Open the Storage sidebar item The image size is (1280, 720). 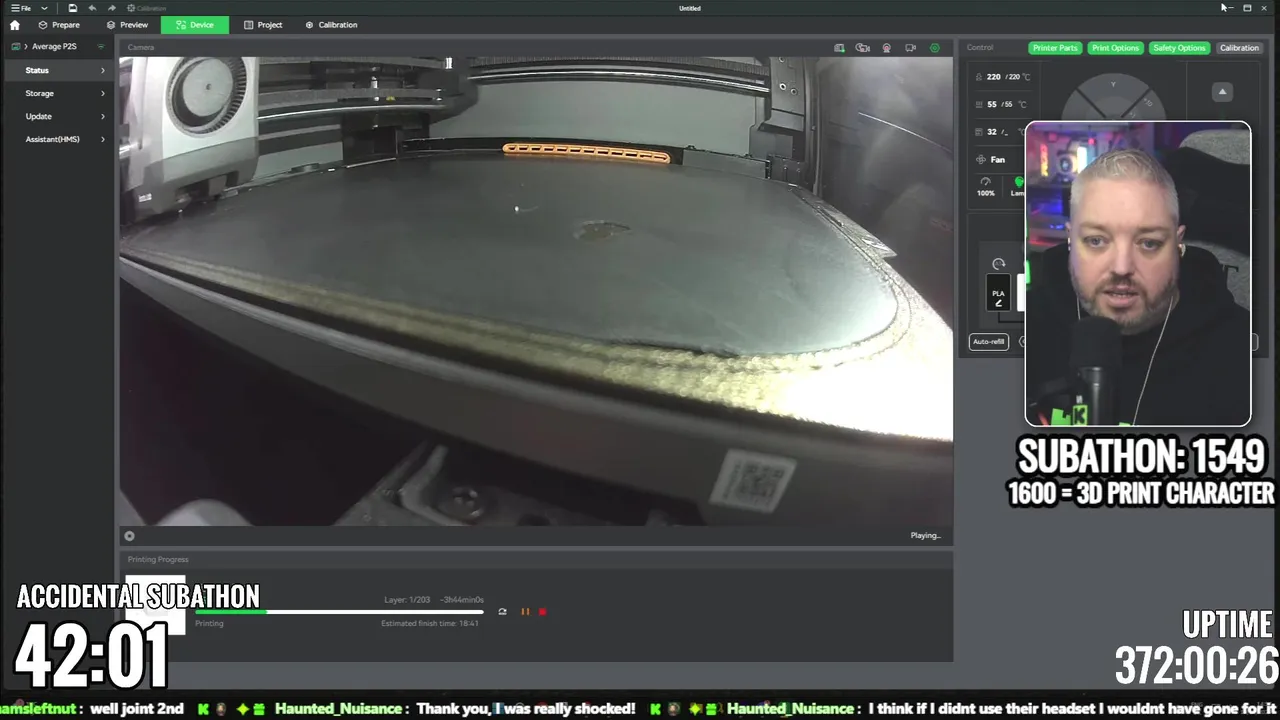[60, 93]
